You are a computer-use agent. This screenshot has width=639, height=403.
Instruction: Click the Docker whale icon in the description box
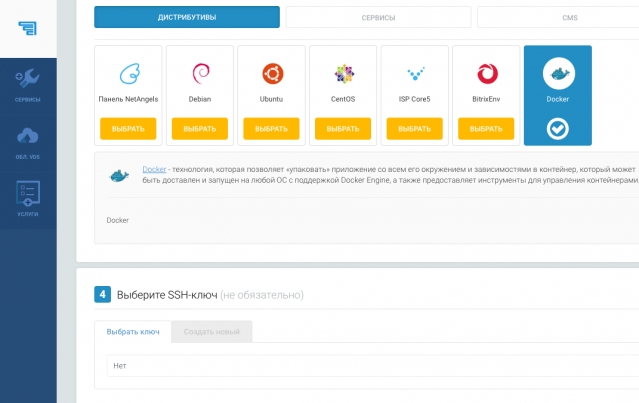pos(119,176)
